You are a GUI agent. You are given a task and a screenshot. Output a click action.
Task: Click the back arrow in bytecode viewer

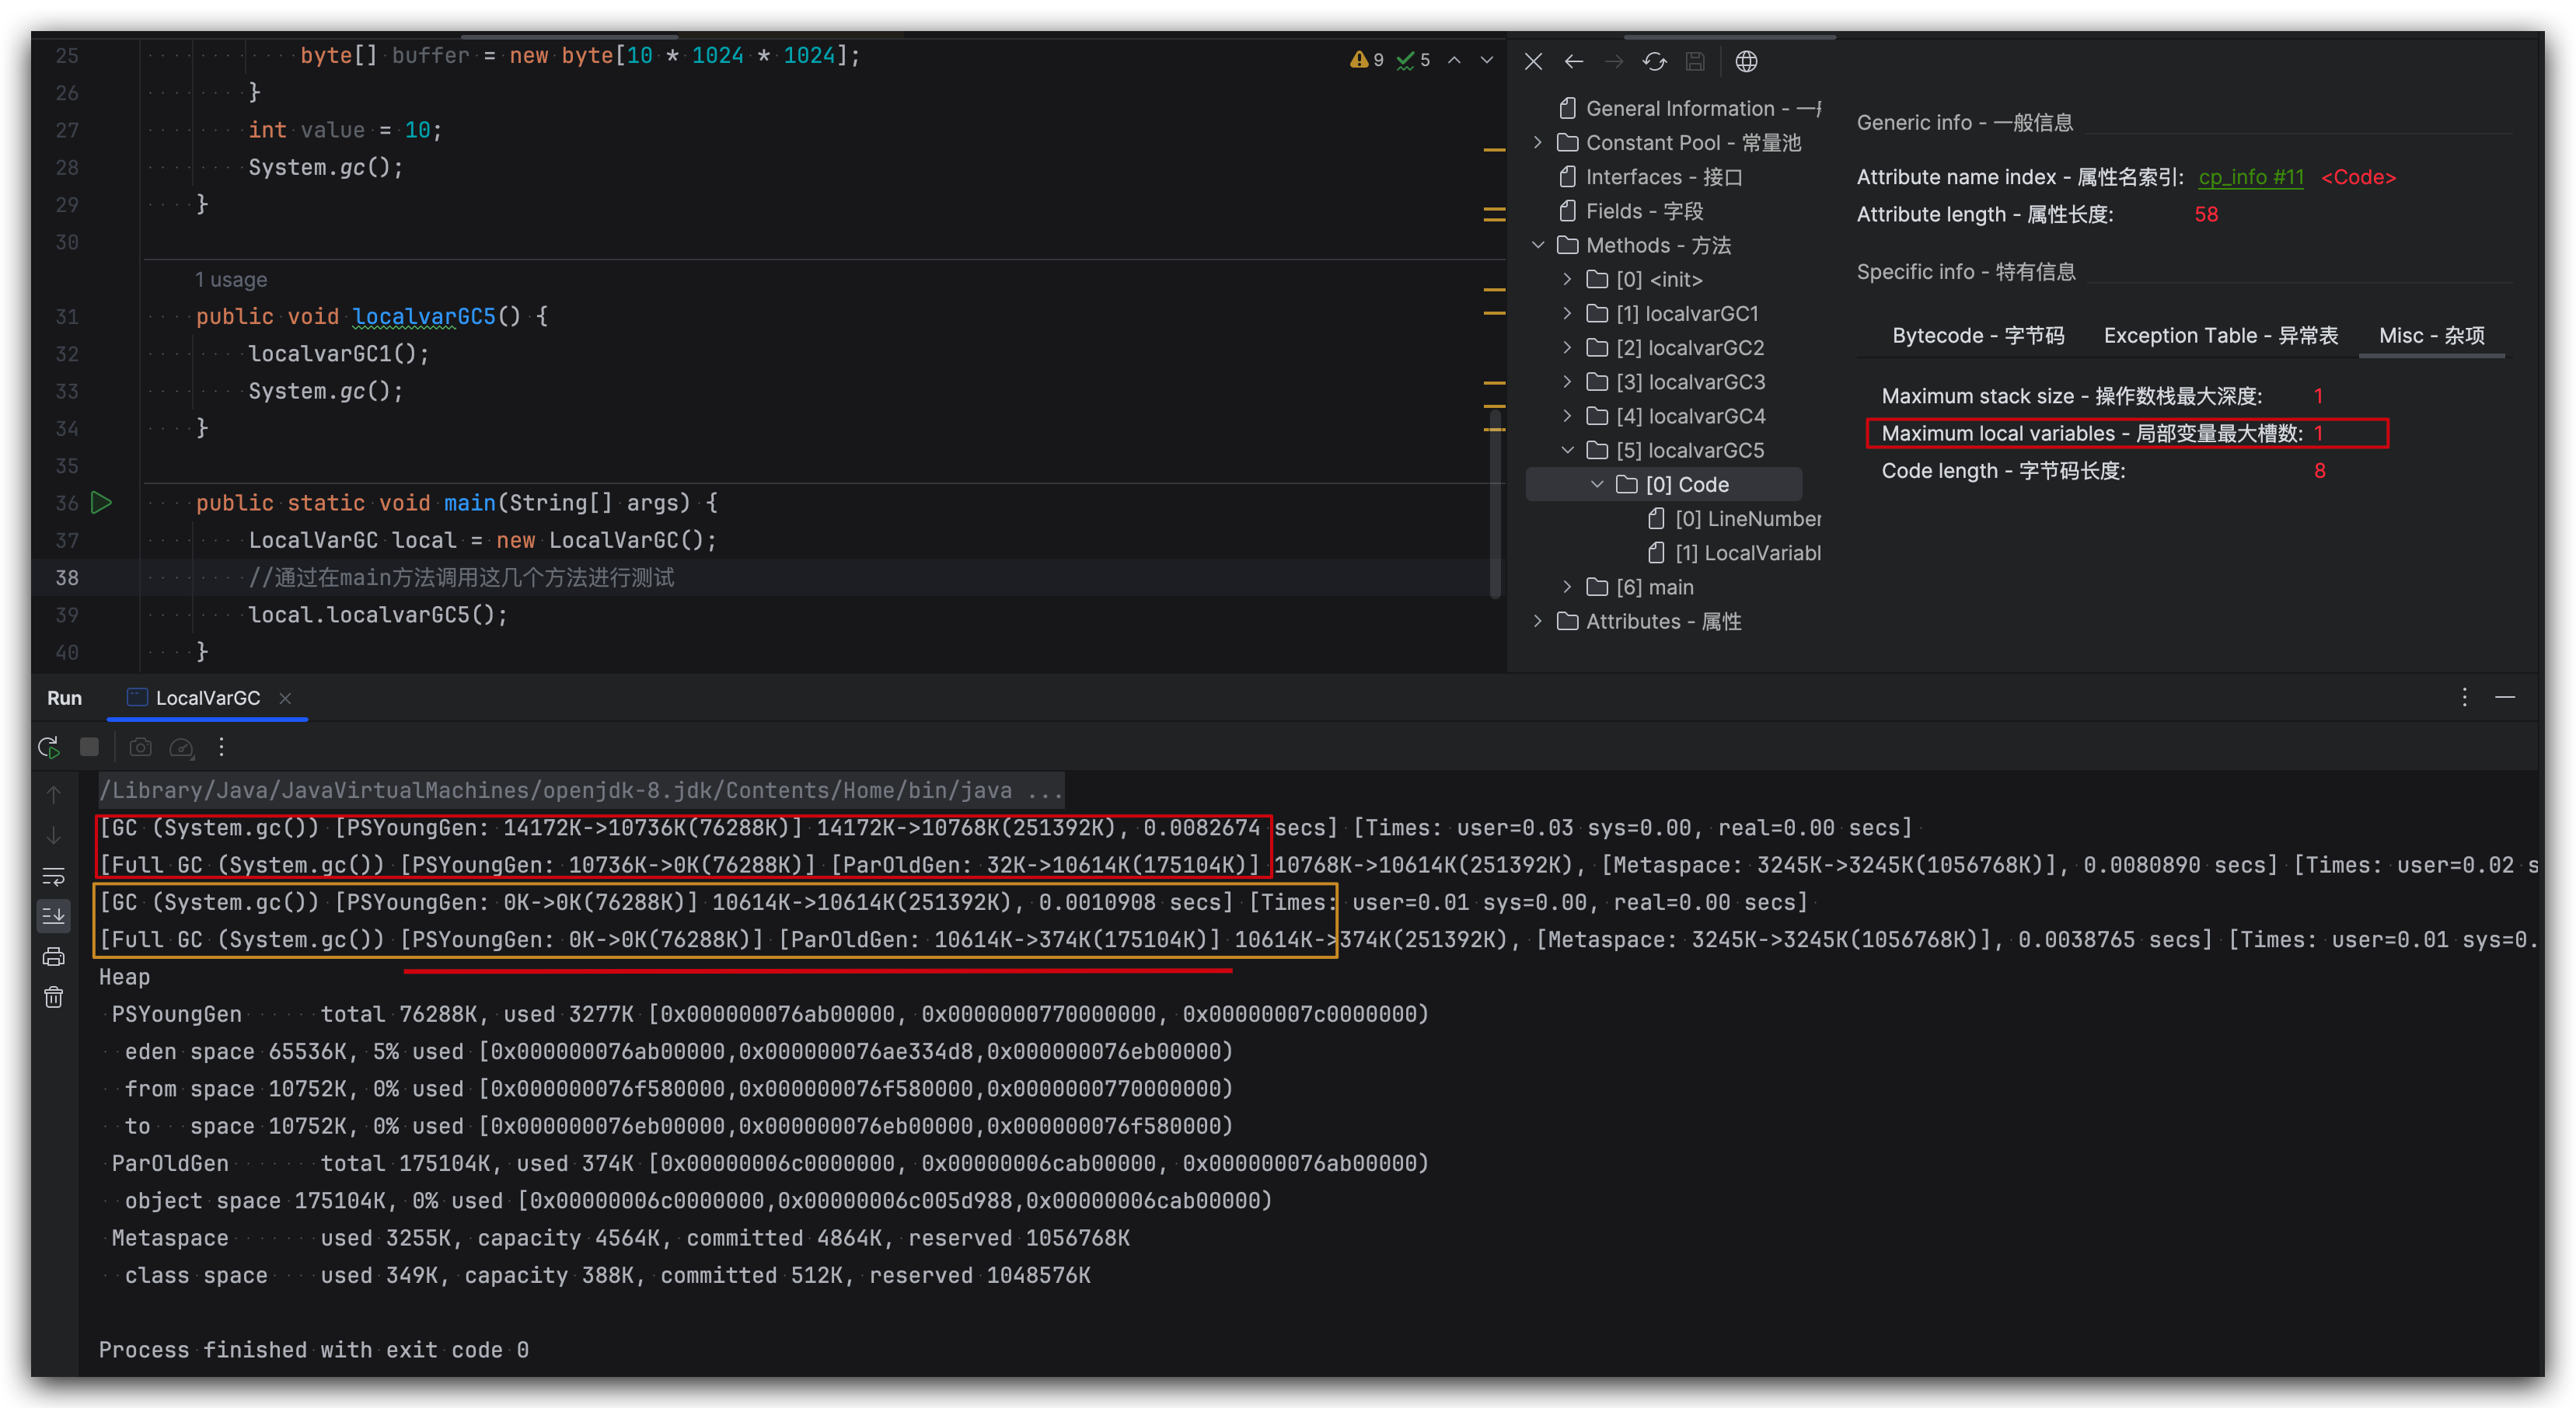coord(1574,62)
